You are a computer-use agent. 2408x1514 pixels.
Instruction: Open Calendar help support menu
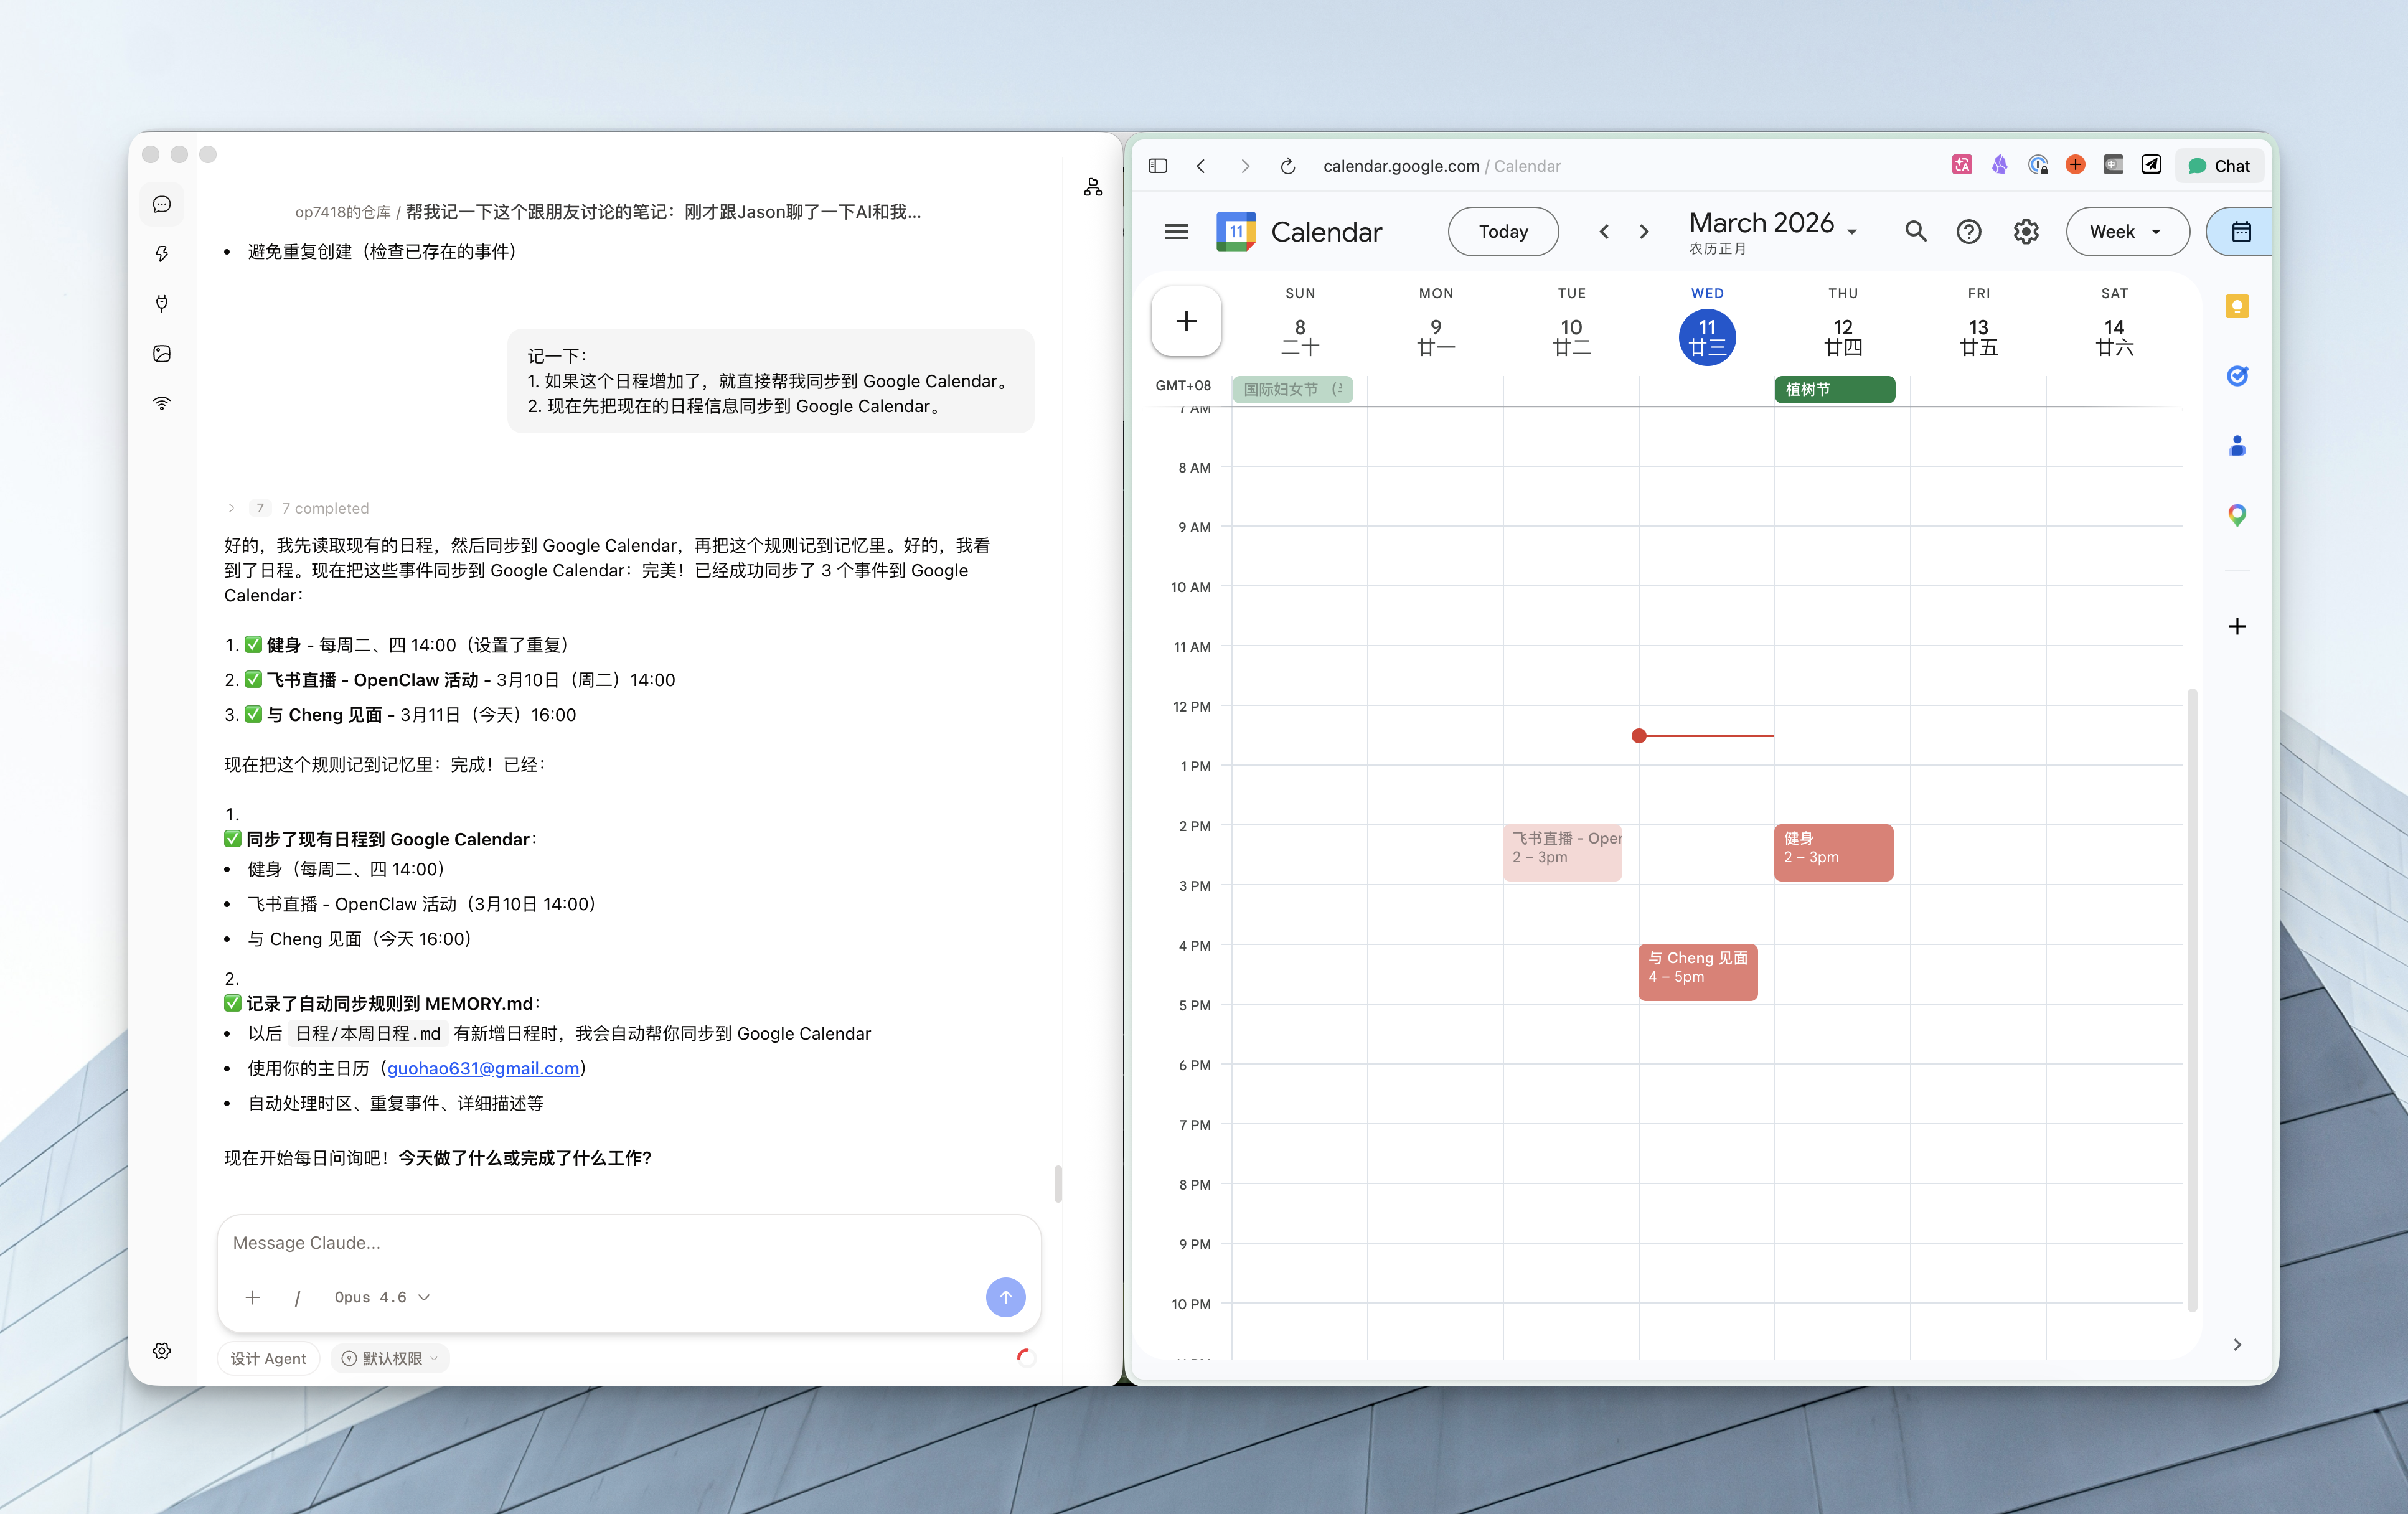1968,232
